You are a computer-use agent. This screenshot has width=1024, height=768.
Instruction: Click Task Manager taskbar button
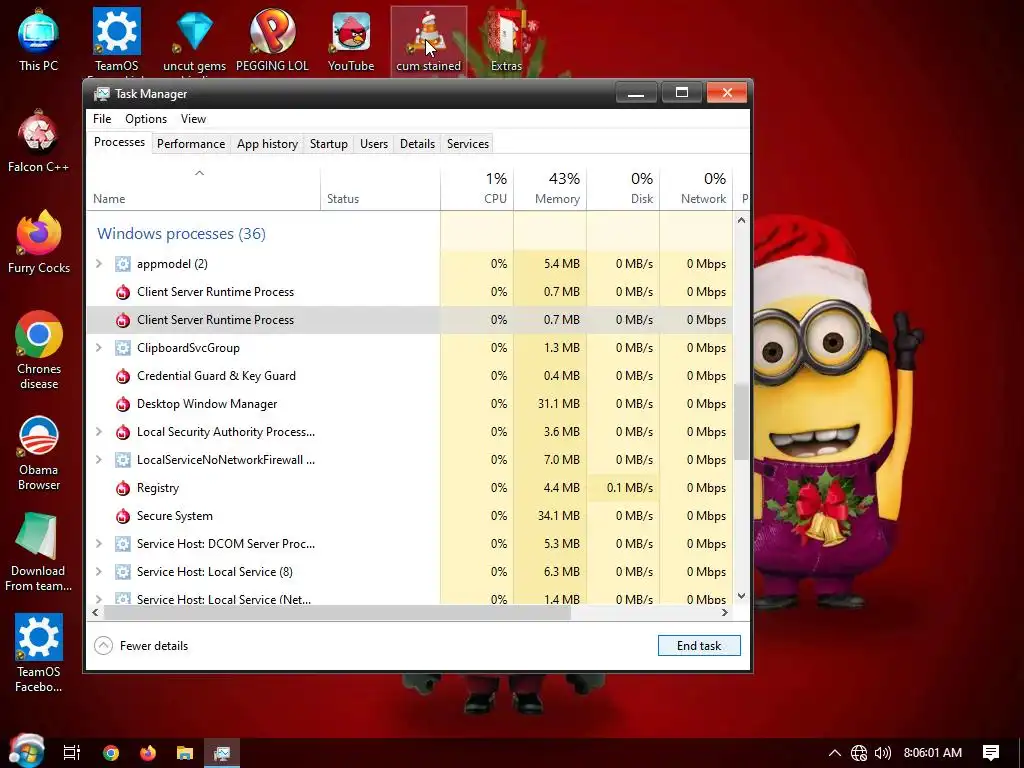pos(222,753)
